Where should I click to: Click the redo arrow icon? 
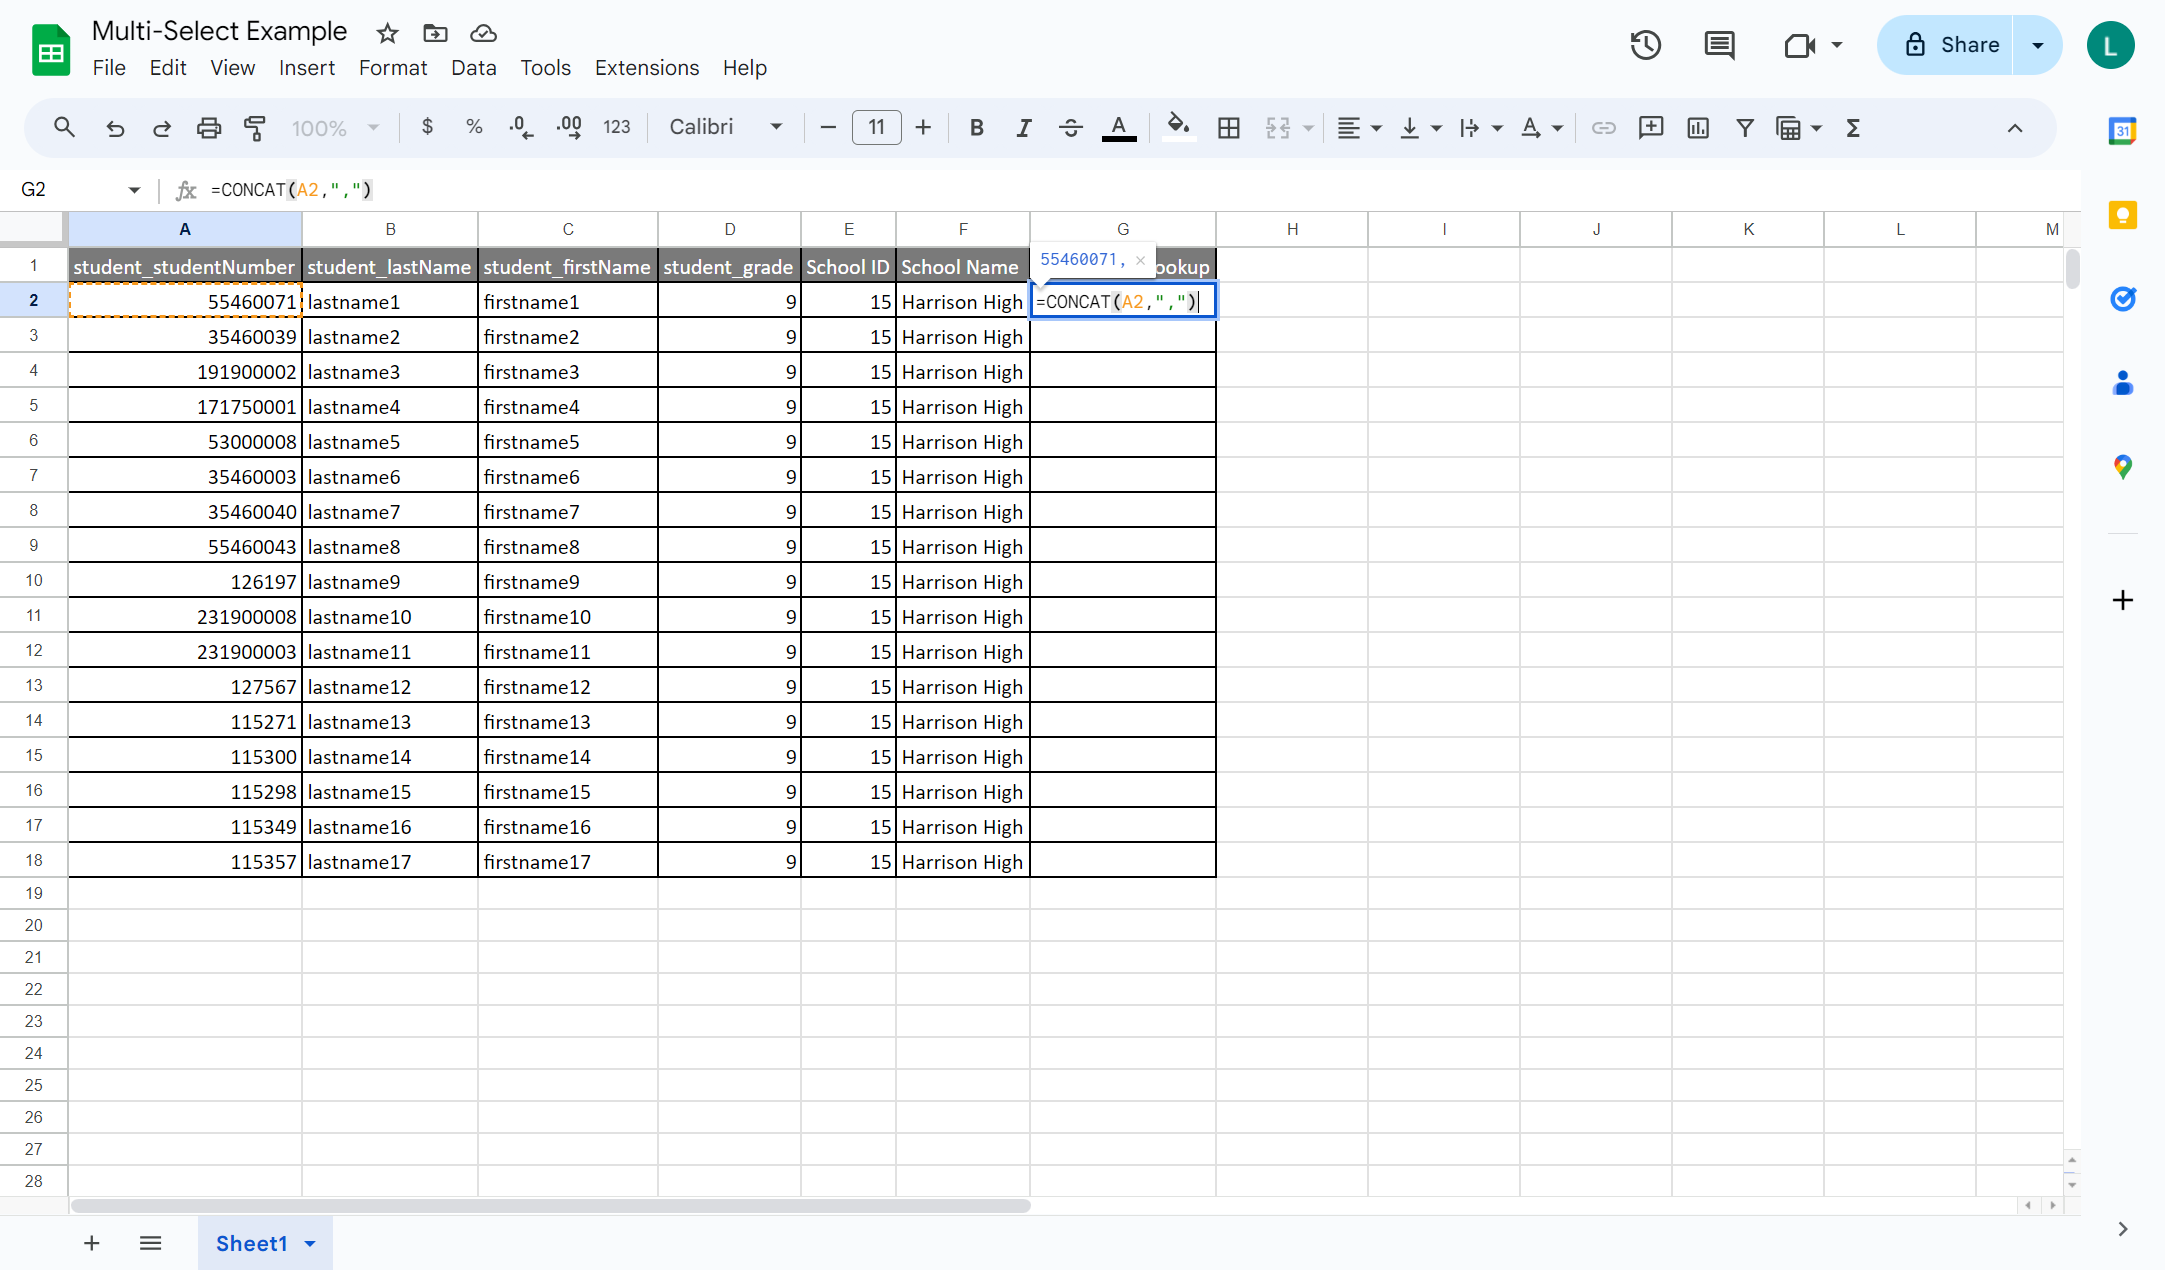pyautogui.click(x=161, y=128)
